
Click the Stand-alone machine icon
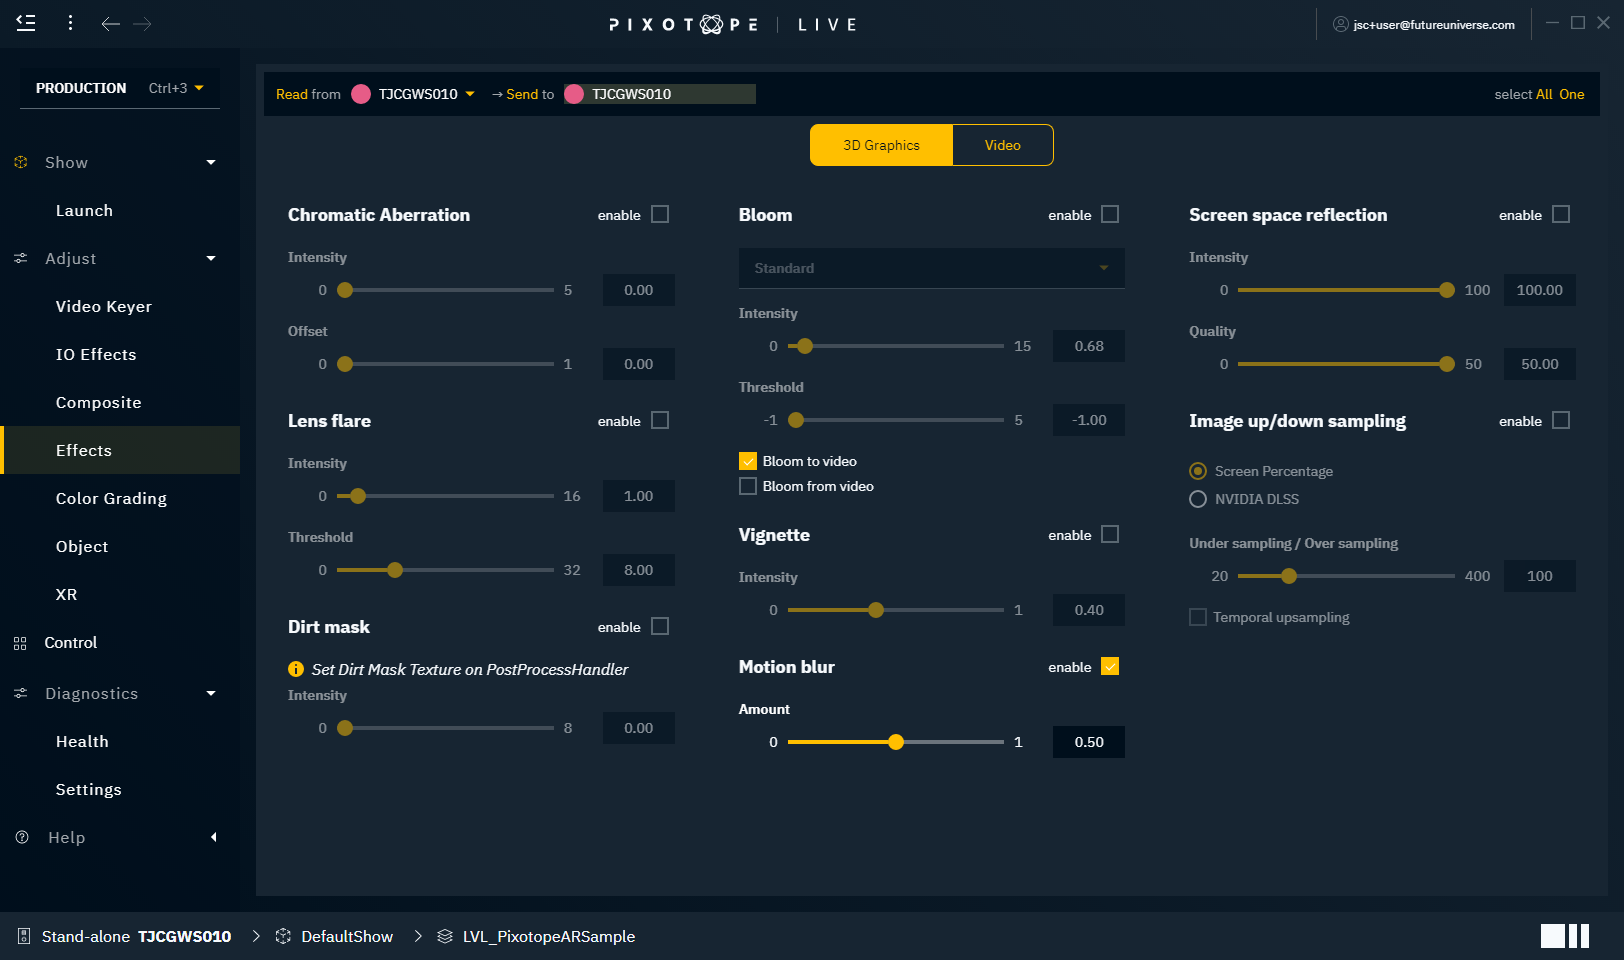point(24,936)
